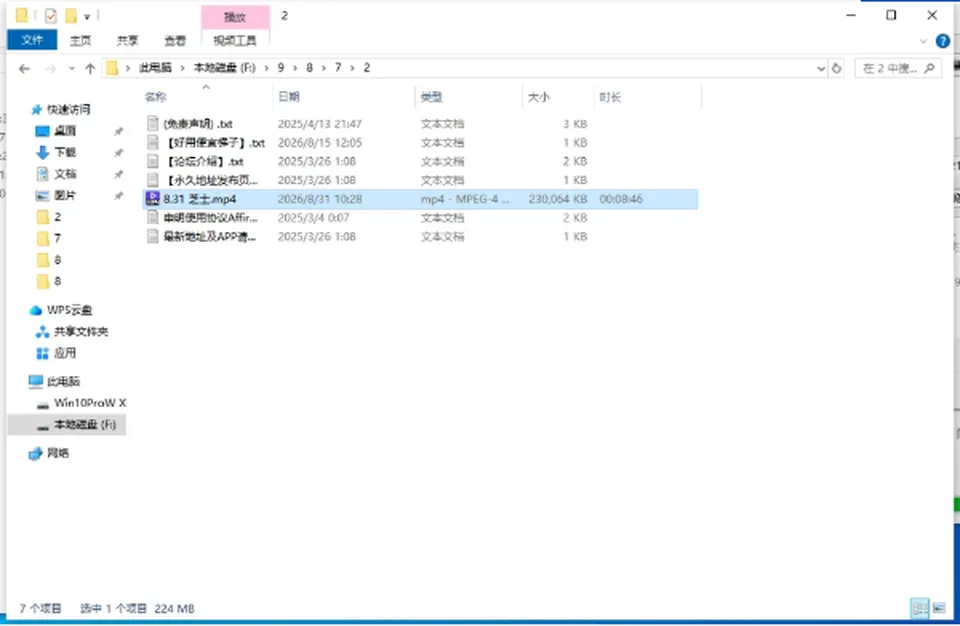Switch to the 主页 ribbon tab
This screenshot has height=626, width=960.
80,40
